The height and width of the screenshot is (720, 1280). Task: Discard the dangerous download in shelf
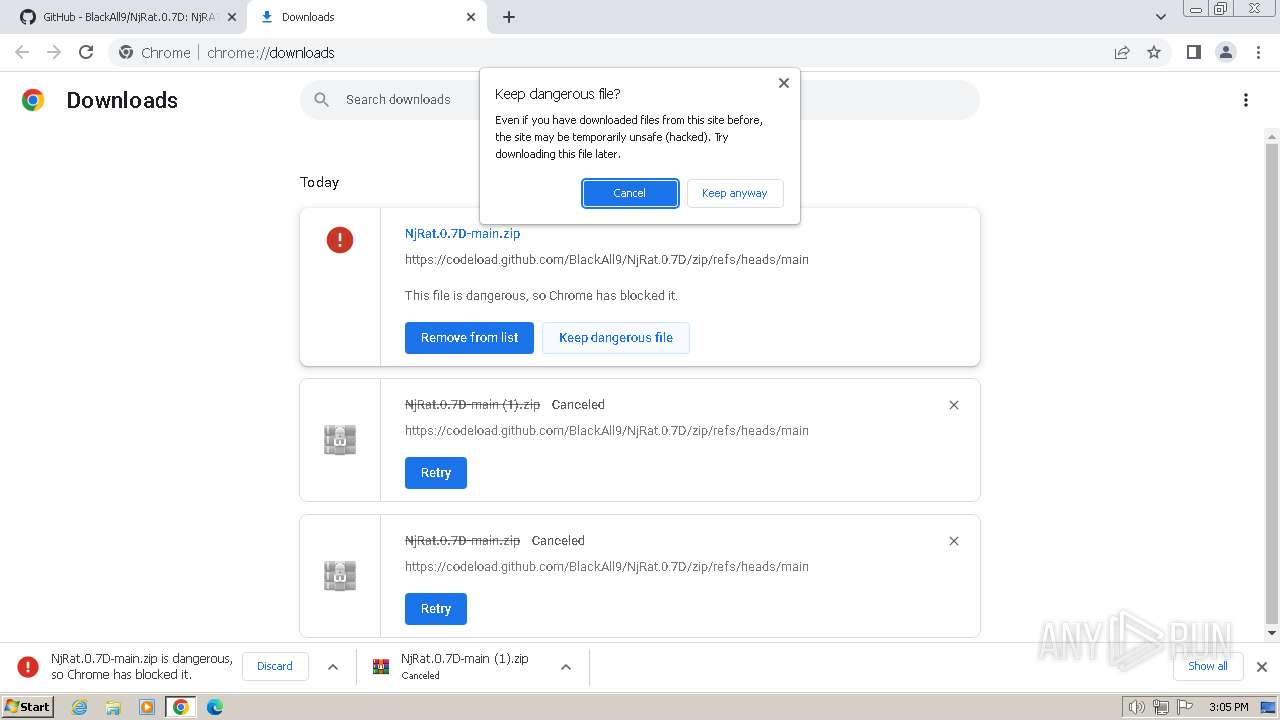[x=275, y=666]
